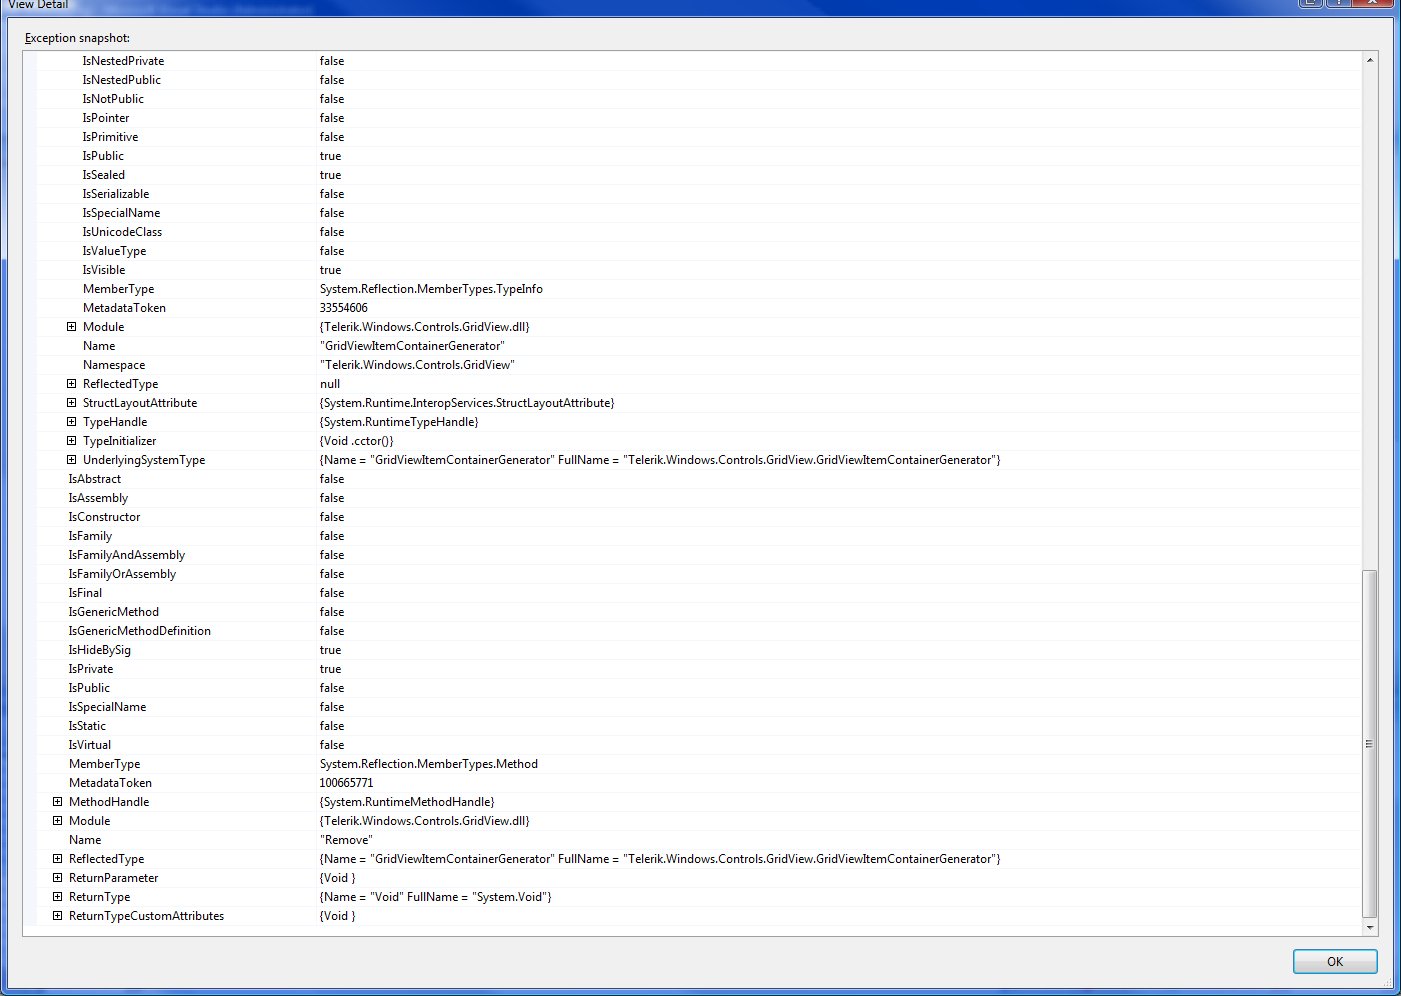This screenshot has height=996, width=1401.
Task: Select the IsAssembly row
Action: (698, 498)
